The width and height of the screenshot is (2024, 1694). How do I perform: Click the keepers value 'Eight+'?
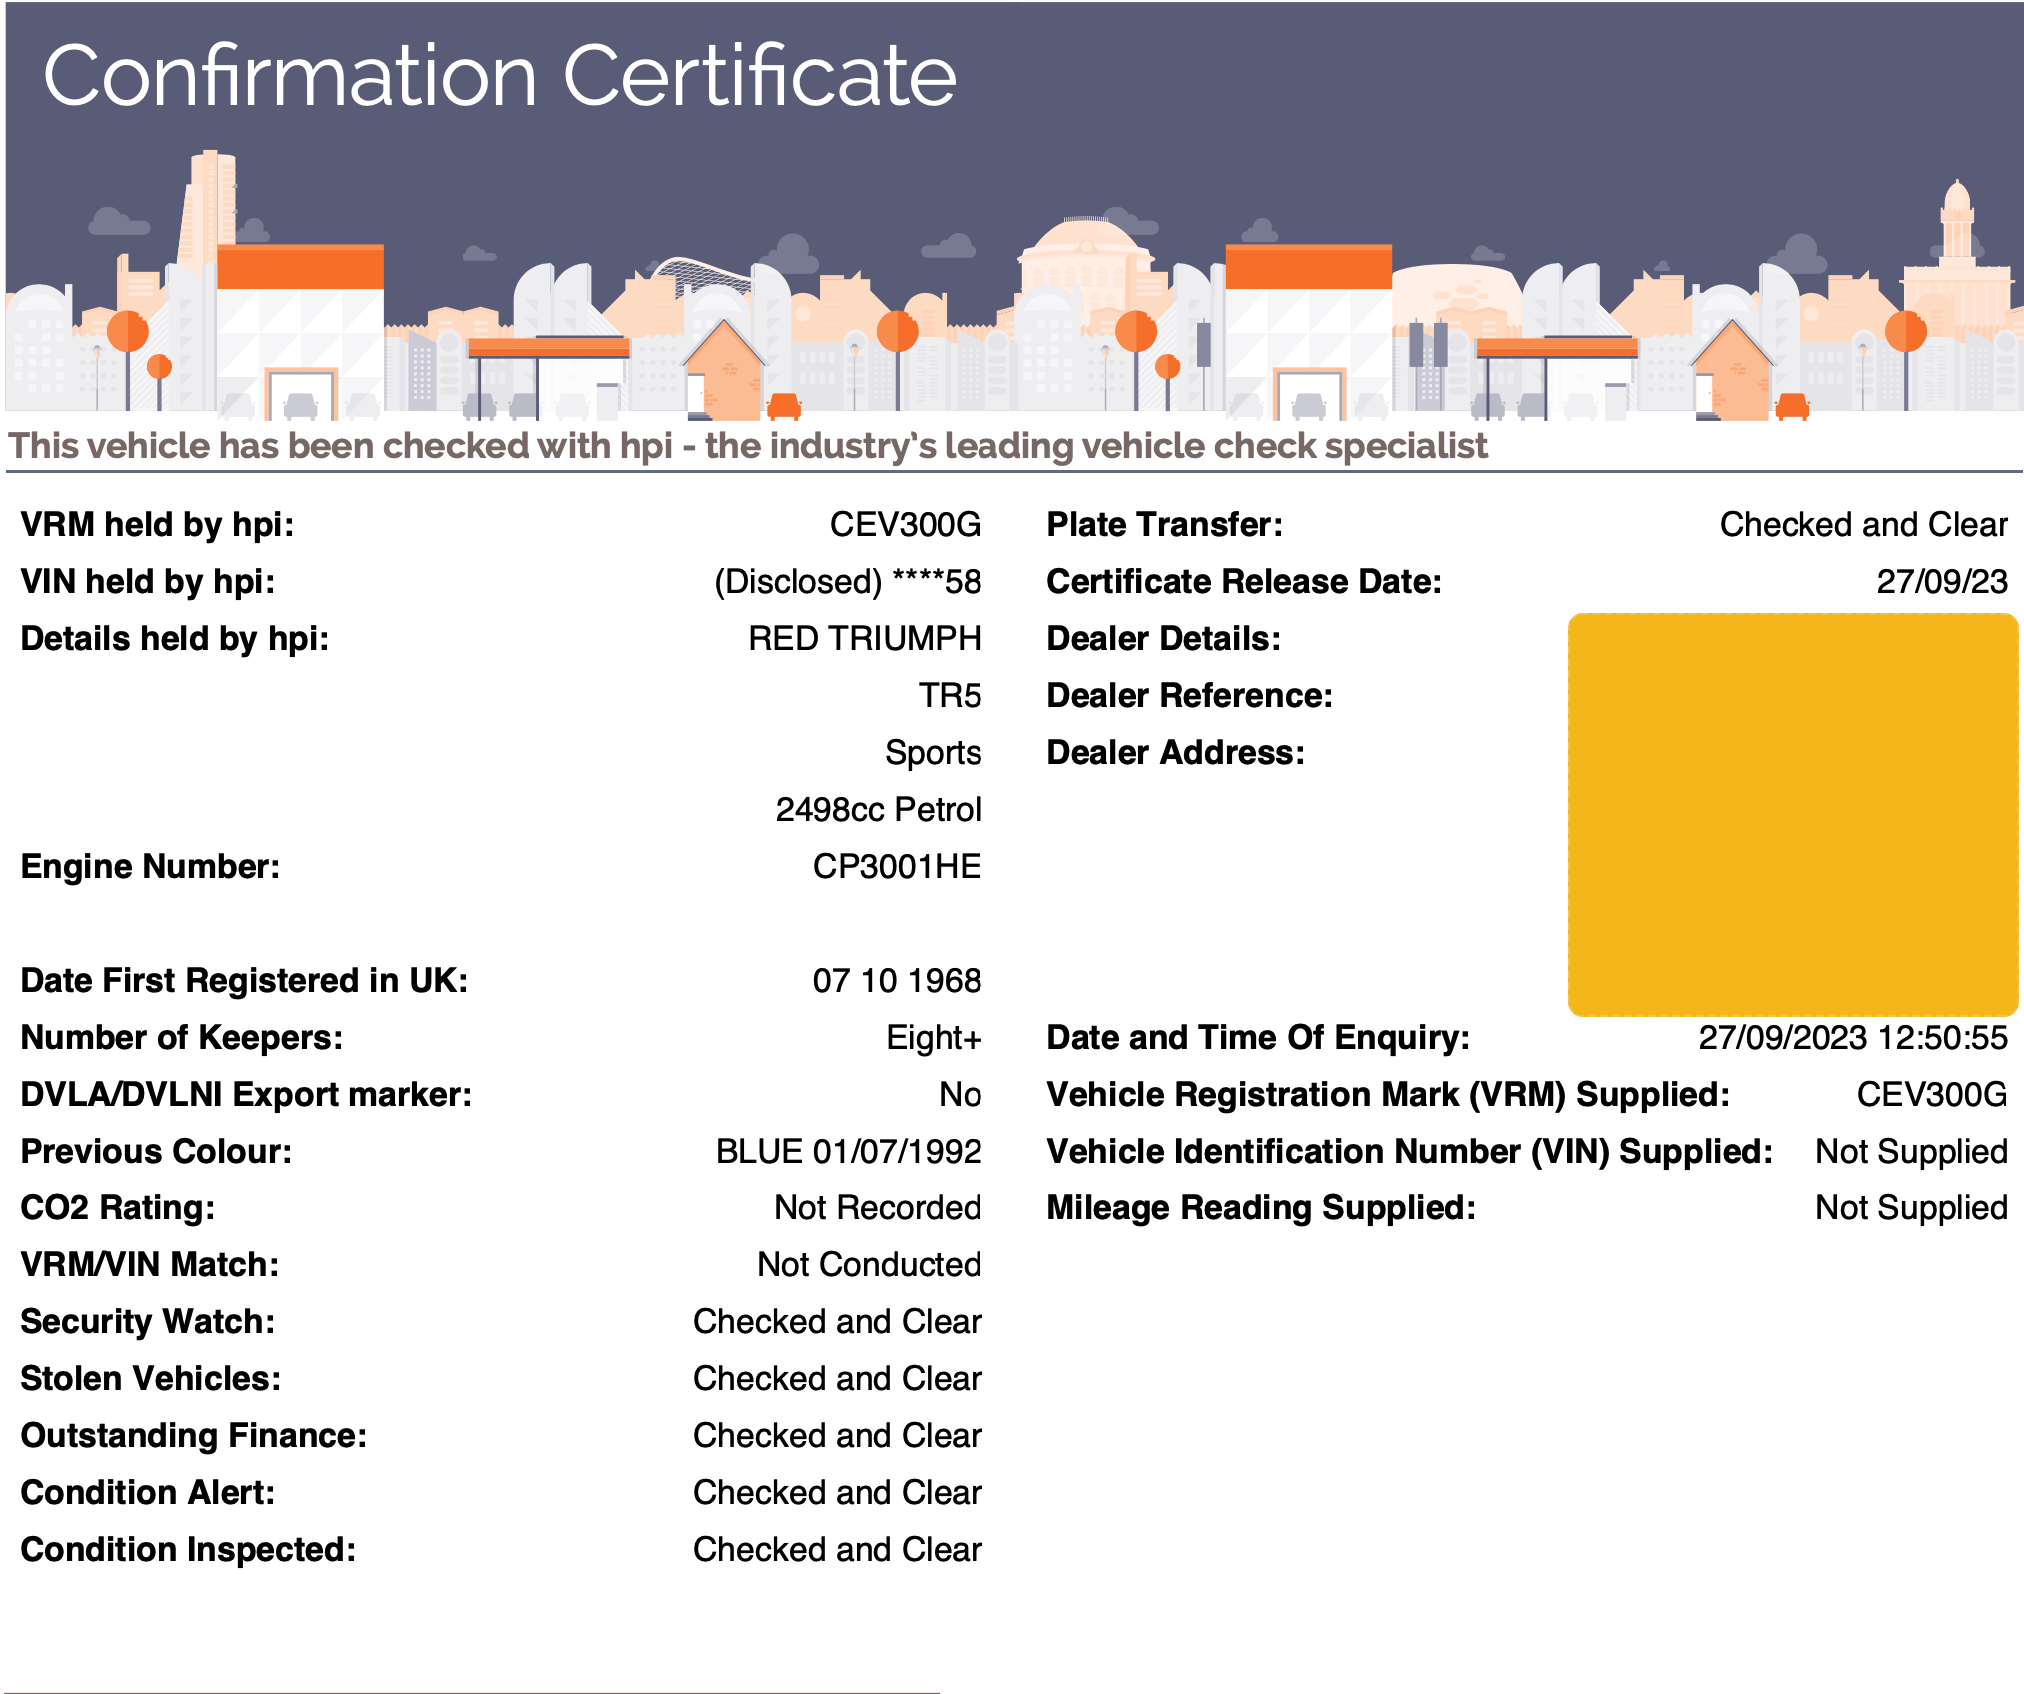(934, 1037)
